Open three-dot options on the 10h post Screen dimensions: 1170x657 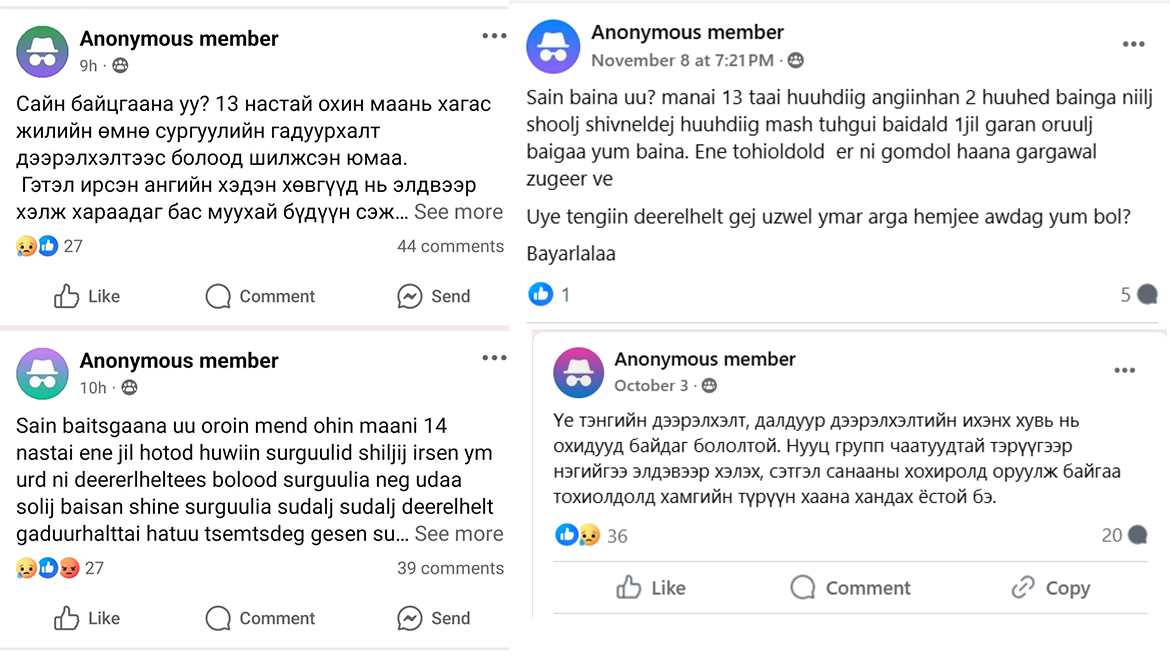click(494, 358)
